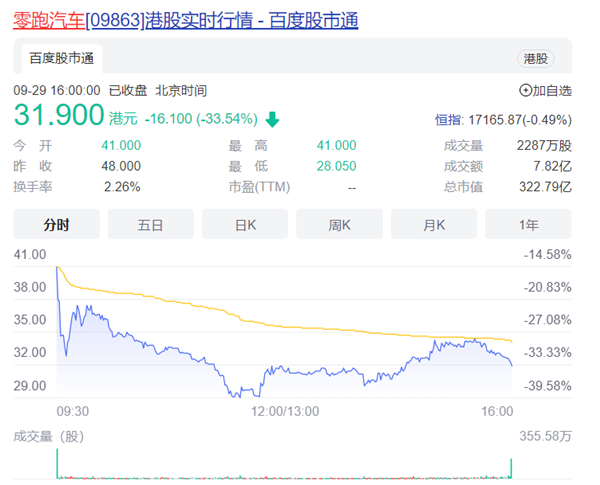Click the 最低 value 28.050
Viewport: 600px width, 485px height.
pyautogui.click(x=336, y=166)
